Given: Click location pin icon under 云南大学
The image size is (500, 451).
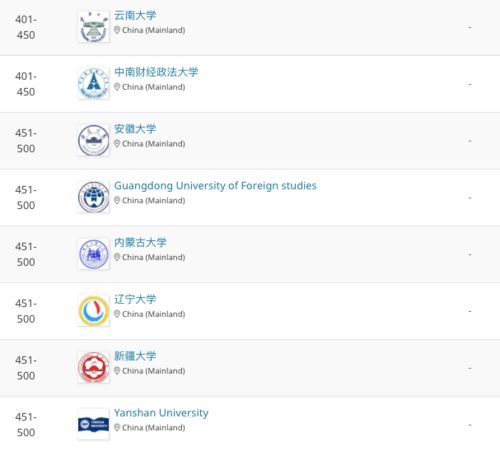Looking at the screenshot, I should (x=117, y=30).
